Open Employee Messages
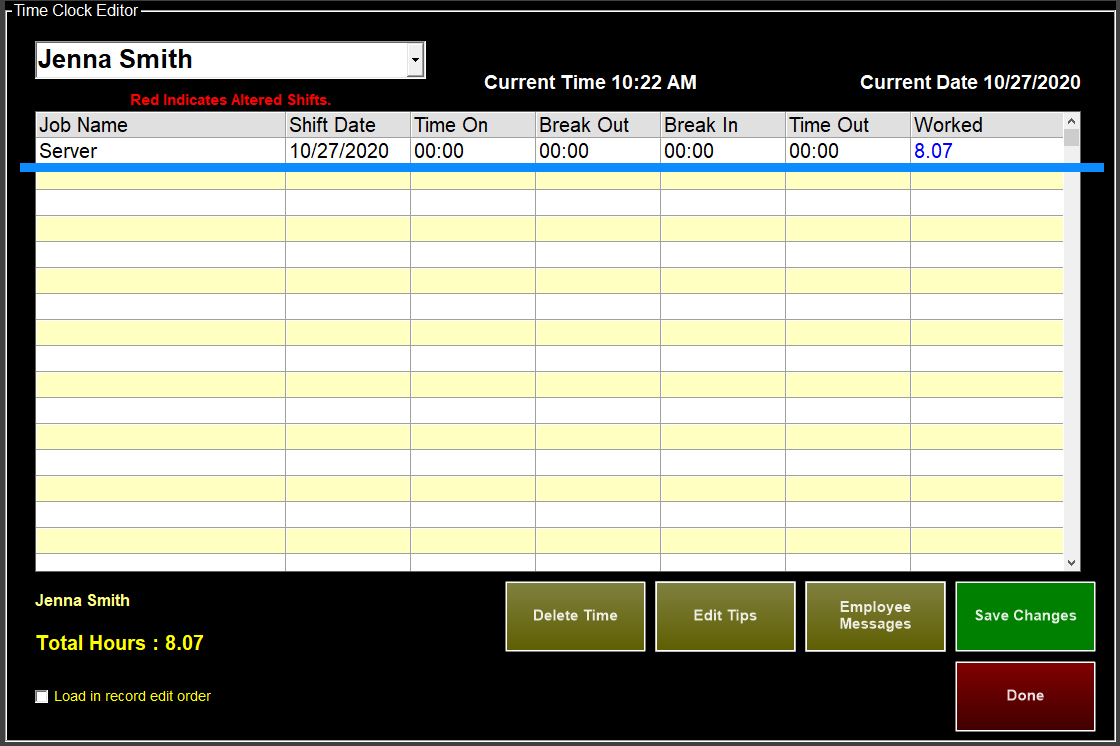 (x=875, y=616)
